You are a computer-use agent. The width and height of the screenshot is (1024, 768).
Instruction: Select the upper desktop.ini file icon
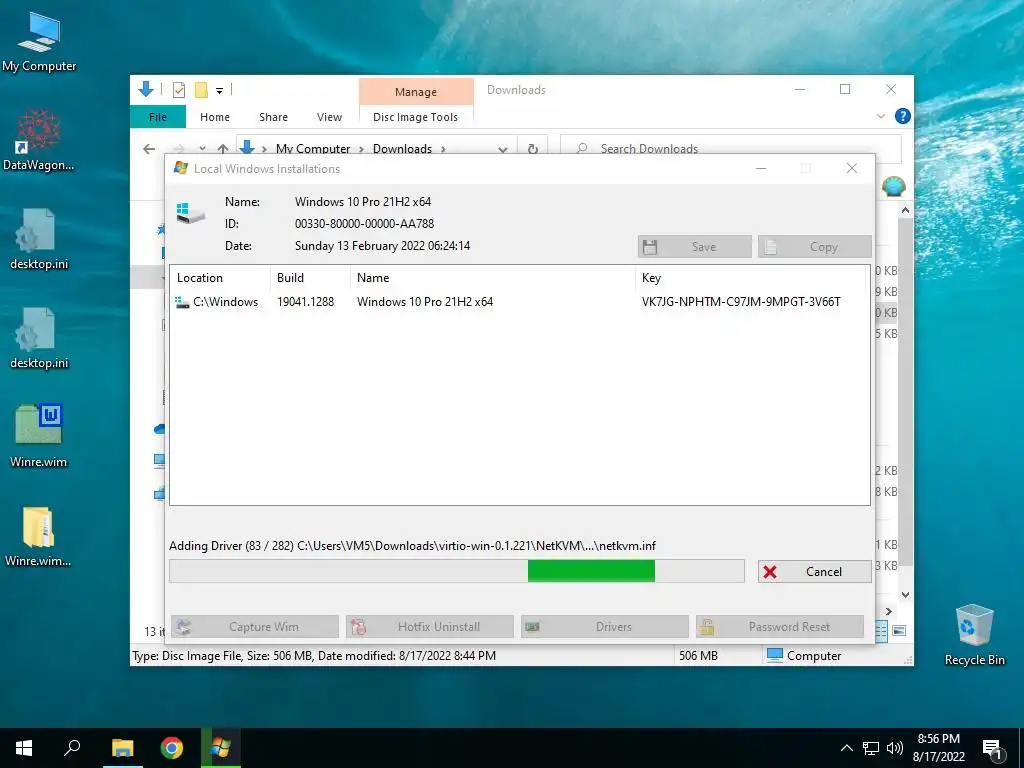(x=39, y=239)
